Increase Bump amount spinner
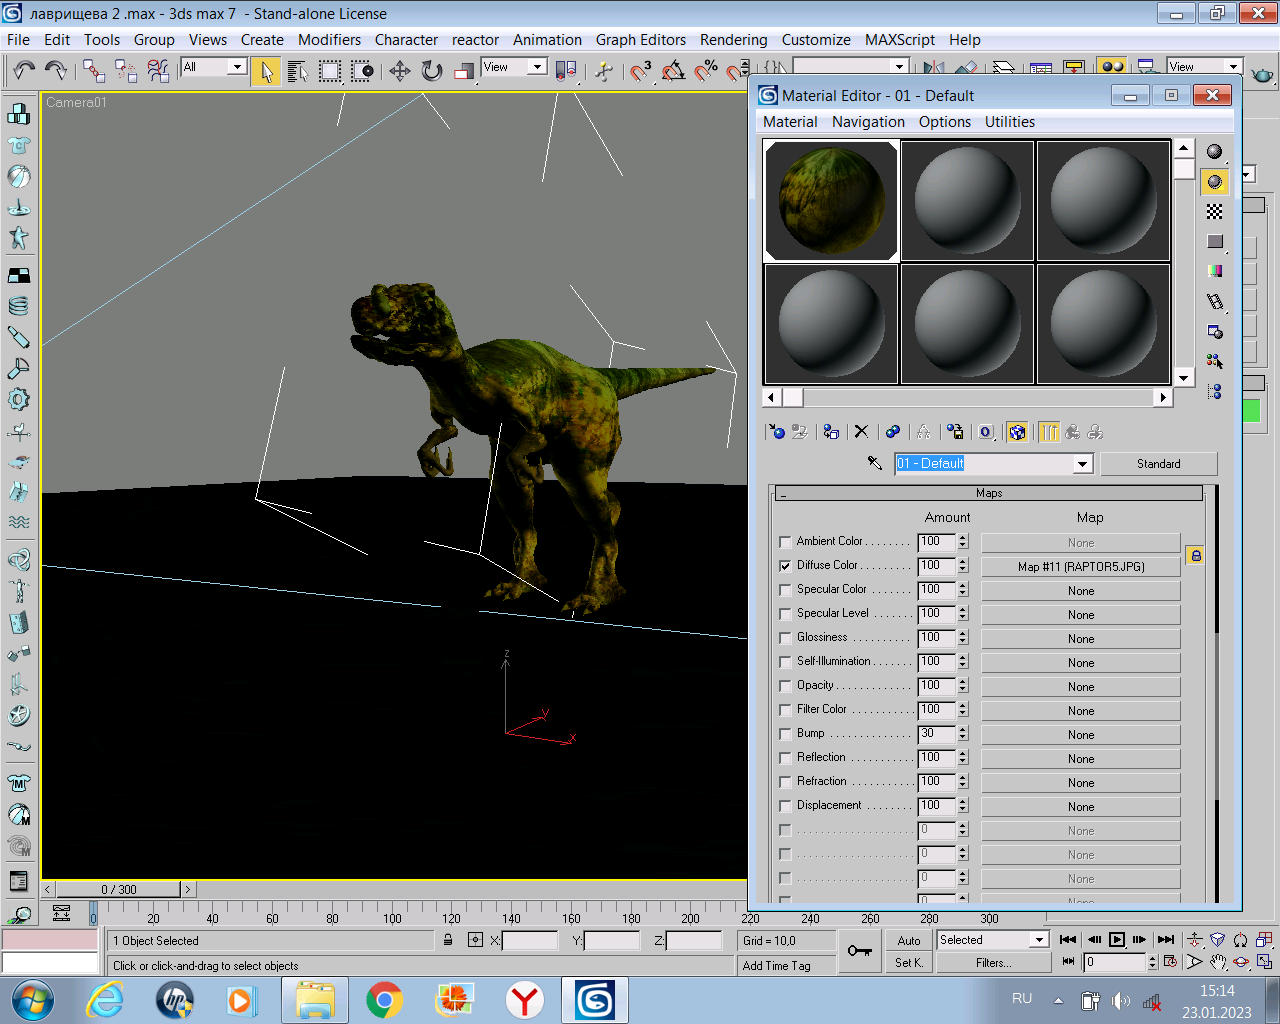The width and height of the screenshot is (1280, 1024). coord(962,730)
